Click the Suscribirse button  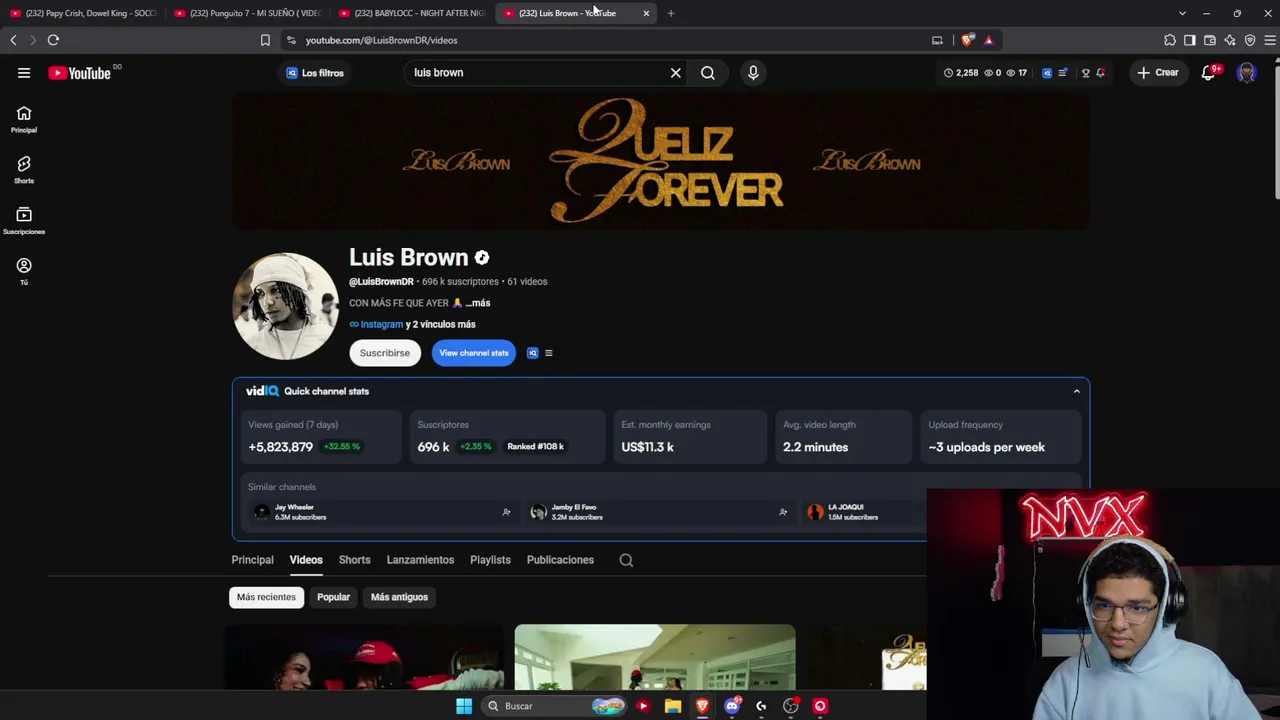point(385,353)
